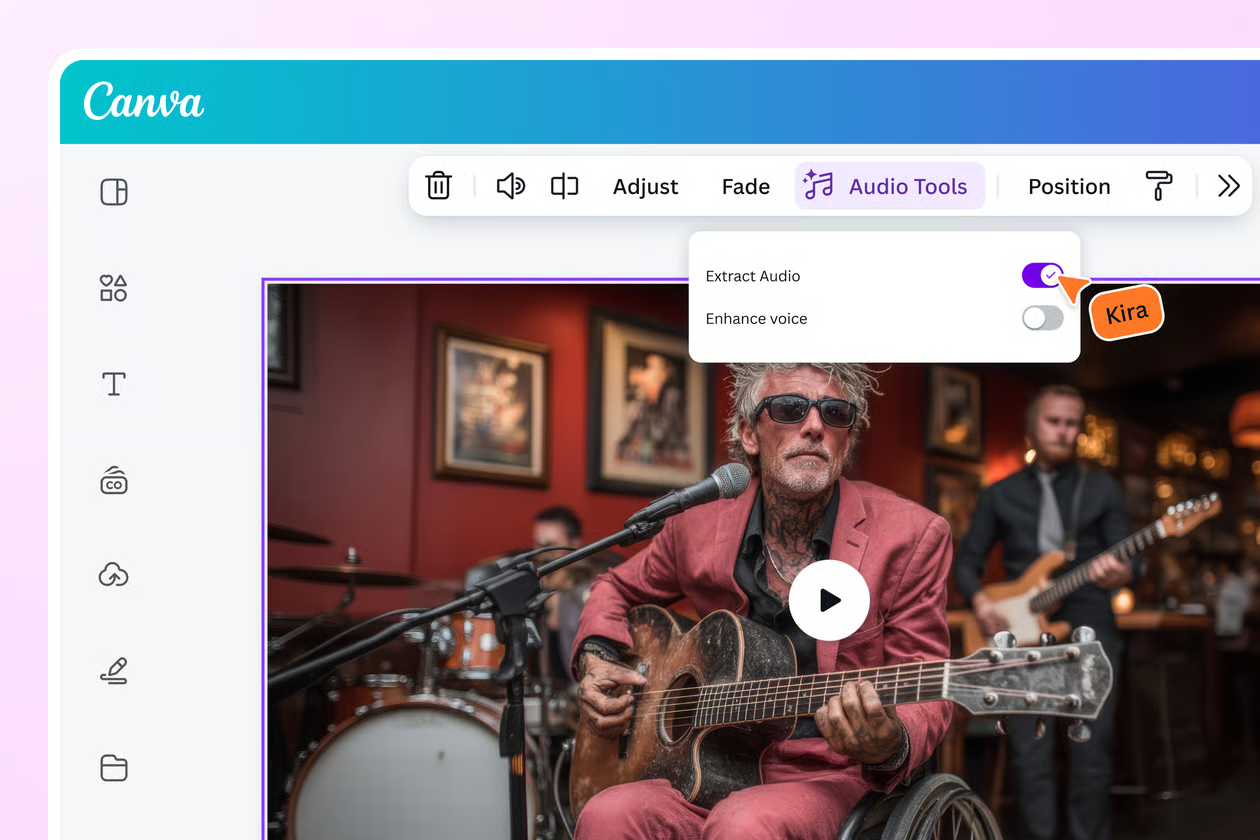Click the Adjust button in toolbar

point(645,186)
